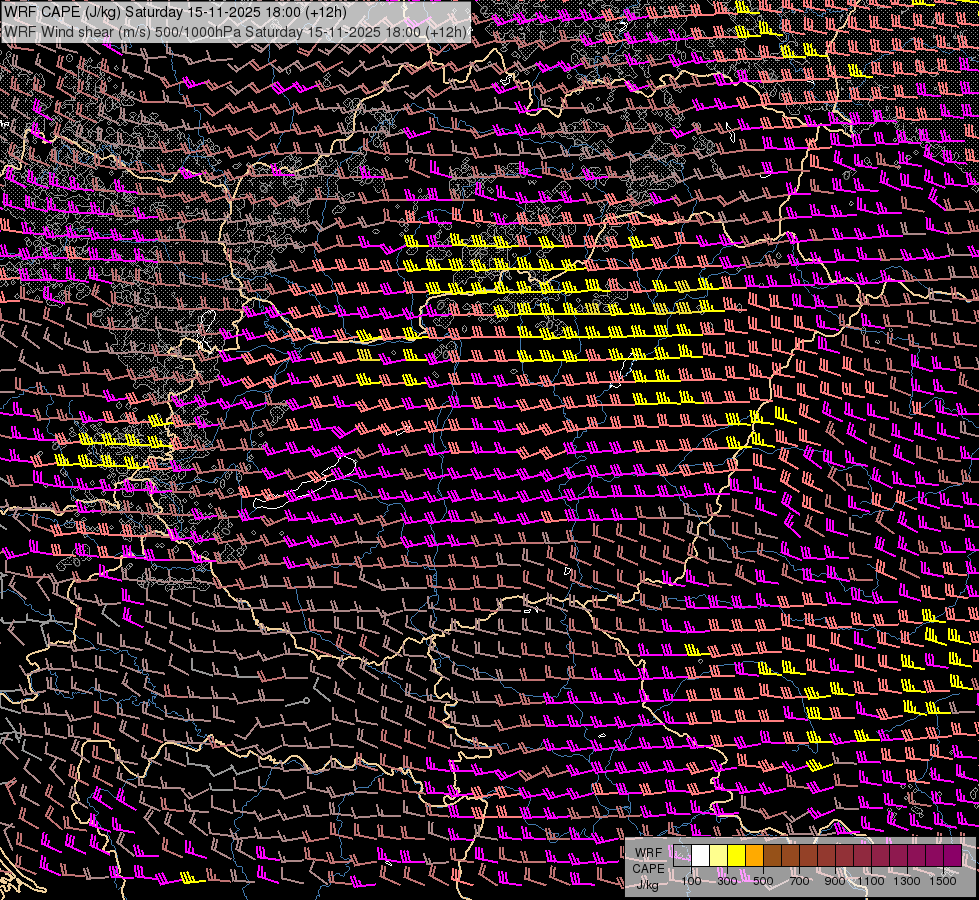Image resolution: width=979 pixels, height=900 pixels.
Task: Choose the orange CAPE legend swatch
Action: click(x=754, y=856)
